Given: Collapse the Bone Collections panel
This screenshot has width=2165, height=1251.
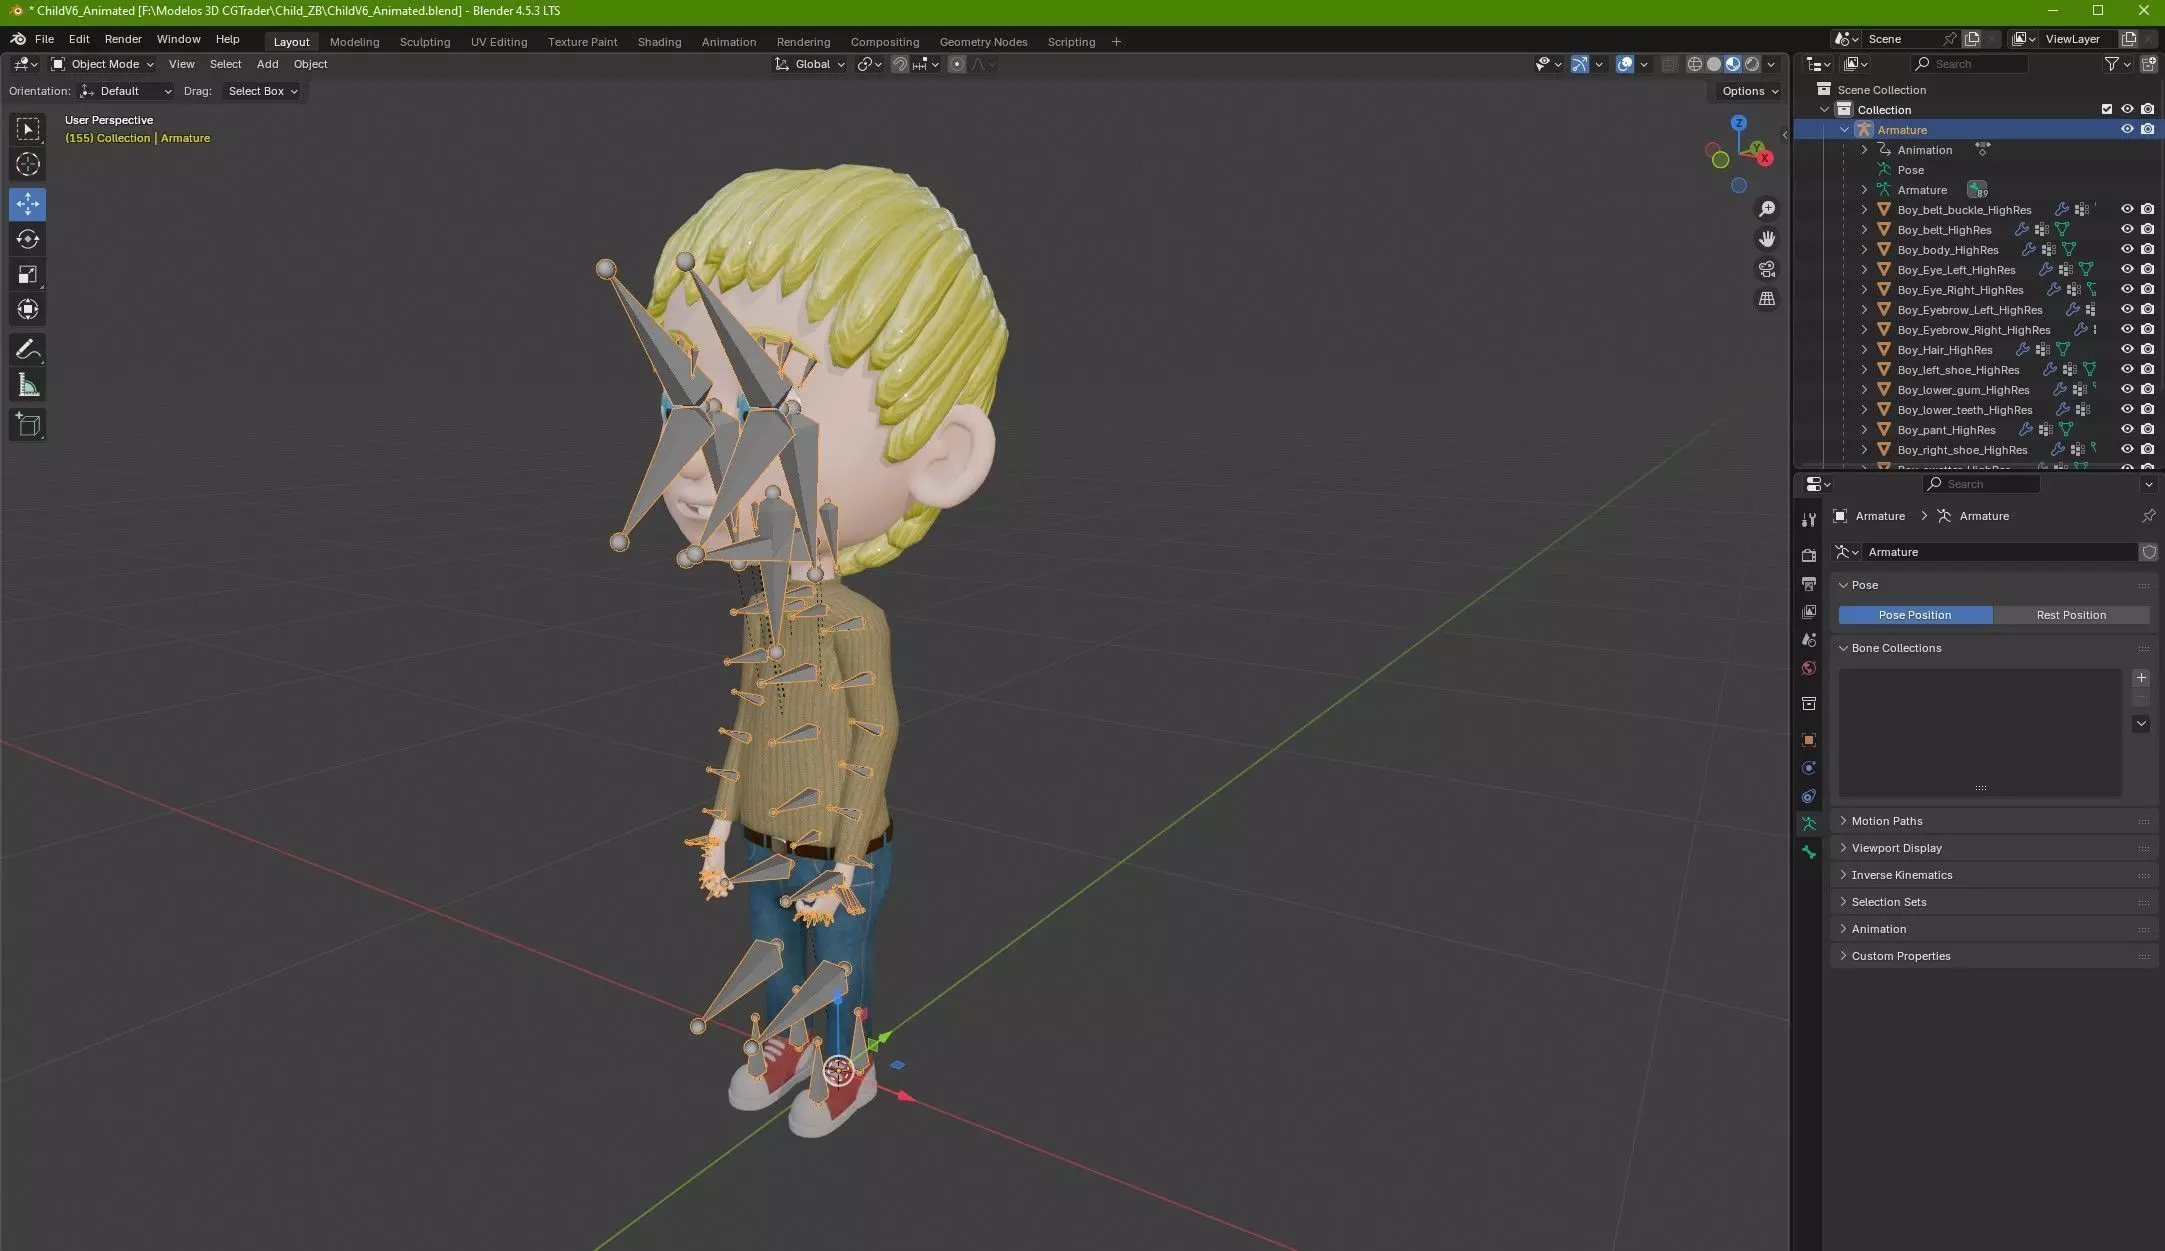Looking at the screenshot, I should (1994, 648).
